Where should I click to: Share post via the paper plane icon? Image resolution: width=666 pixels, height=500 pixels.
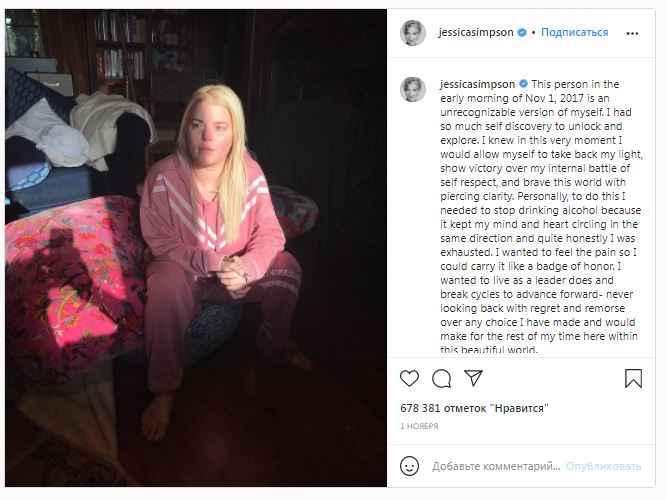coord(473,378)
